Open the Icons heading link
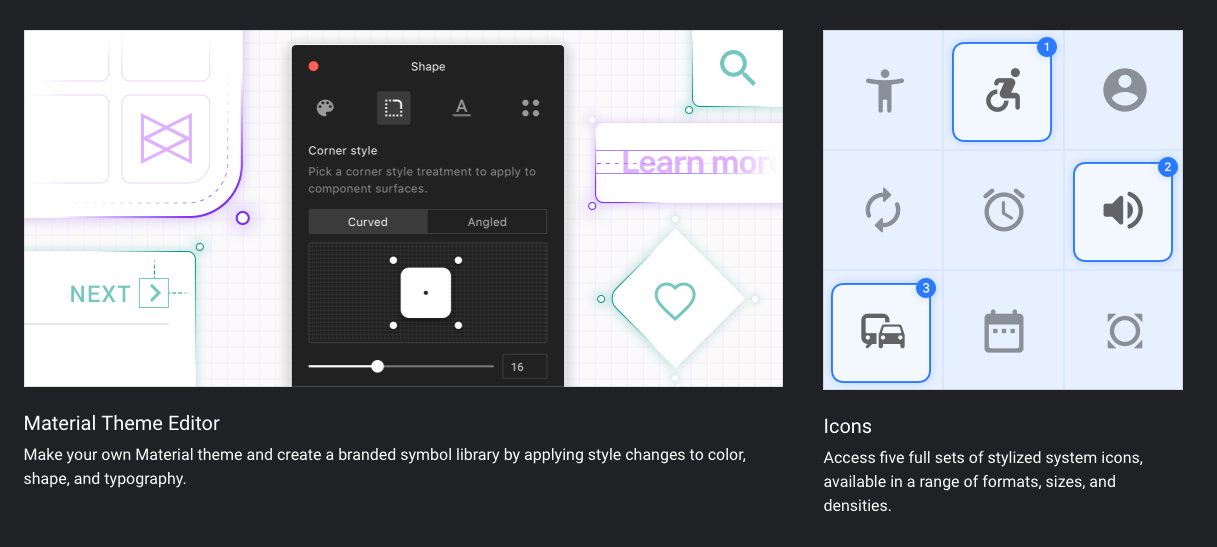Viewport: 1217px width, 547px height. [848, 426]
